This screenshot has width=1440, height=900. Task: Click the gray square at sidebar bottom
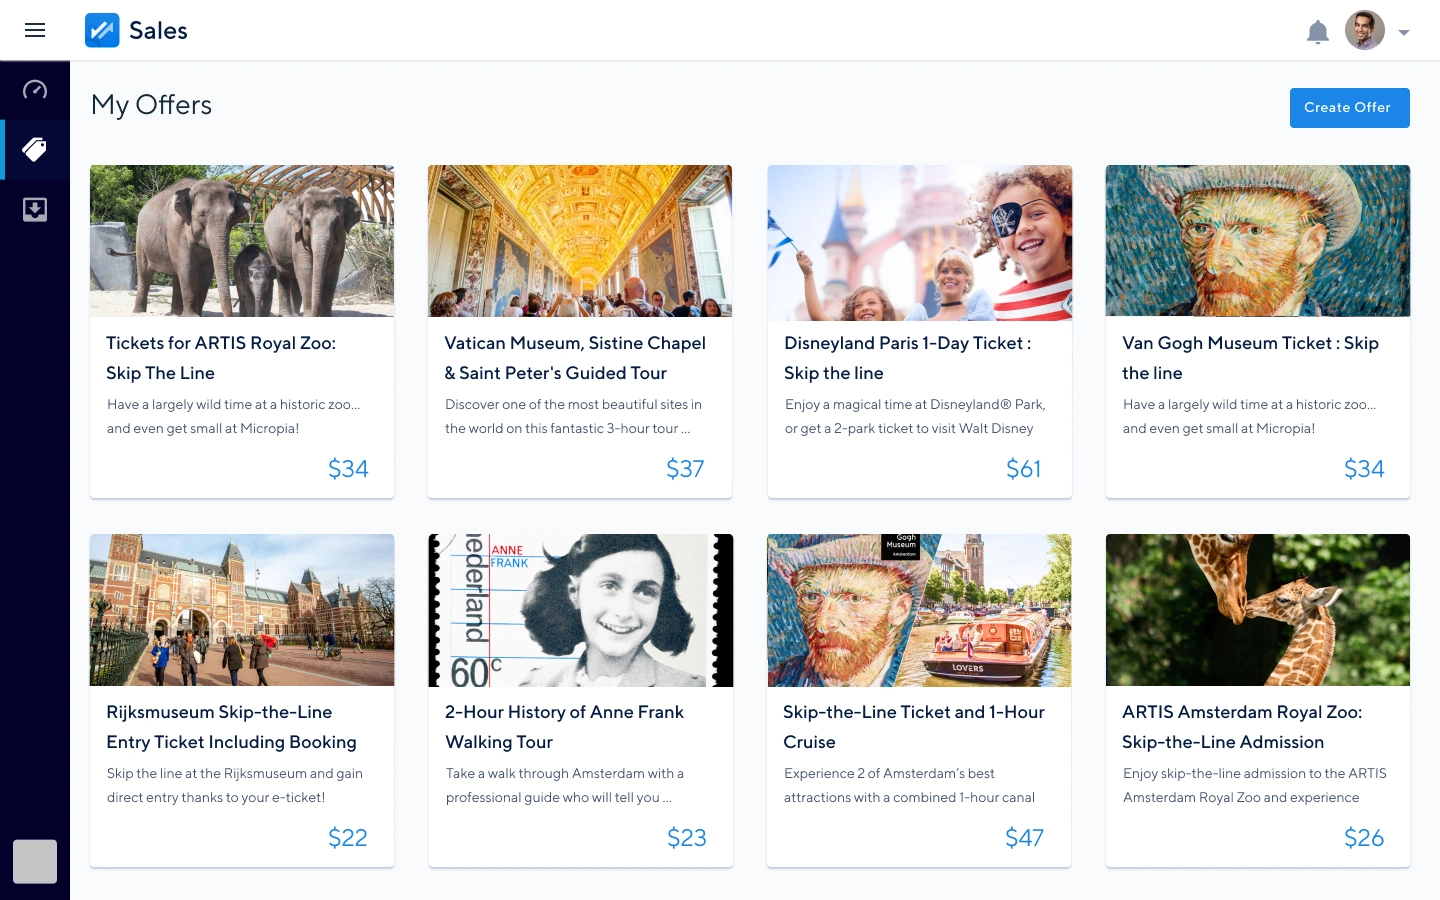click(35, 861)
